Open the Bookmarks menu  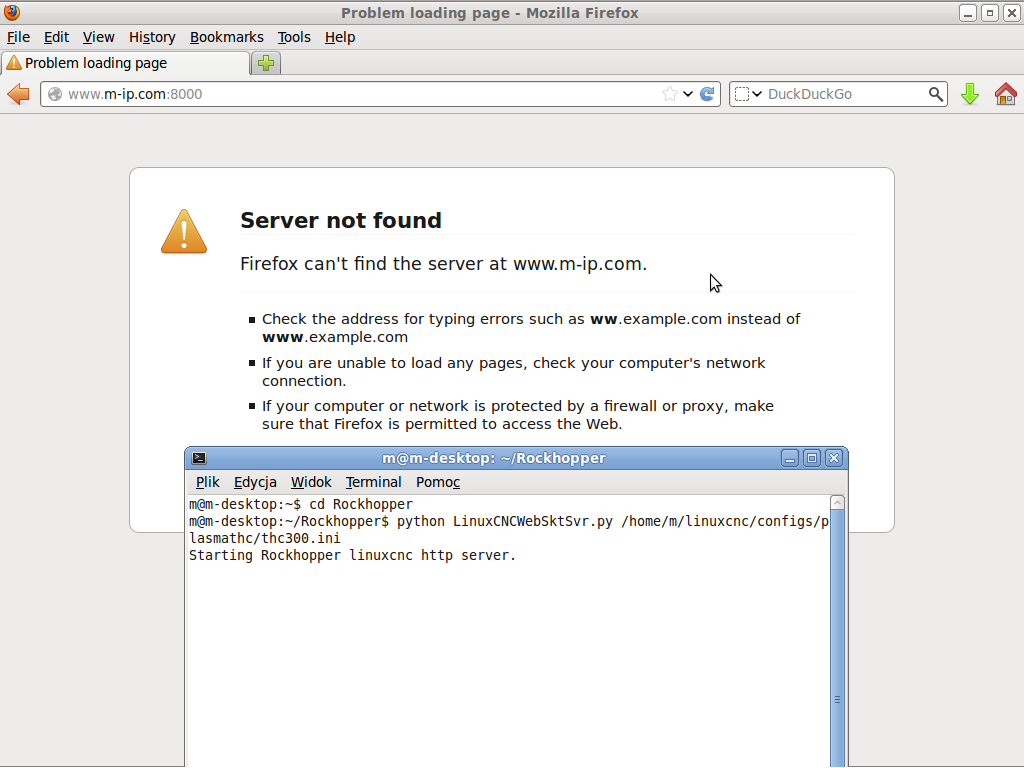(x=227, y=37)
